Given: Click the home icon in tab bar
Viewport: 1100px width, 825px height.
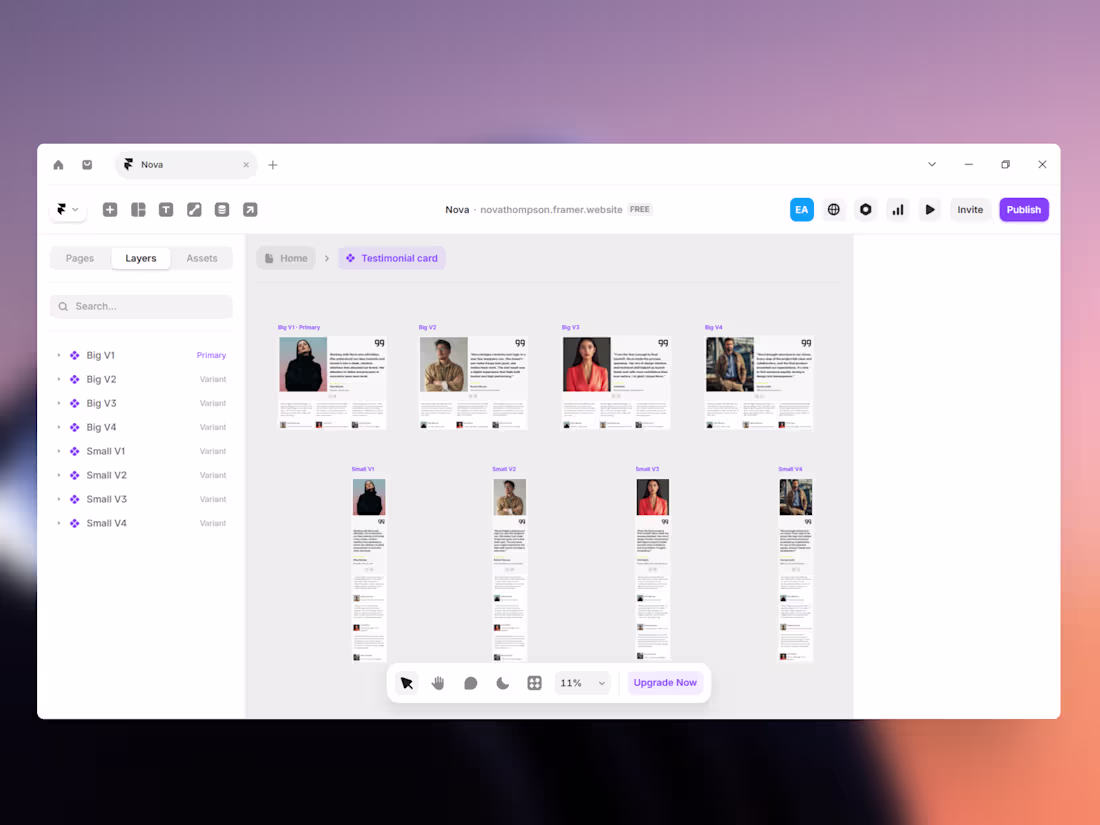Looking at the screenshot, I should [x=58, y=165].
